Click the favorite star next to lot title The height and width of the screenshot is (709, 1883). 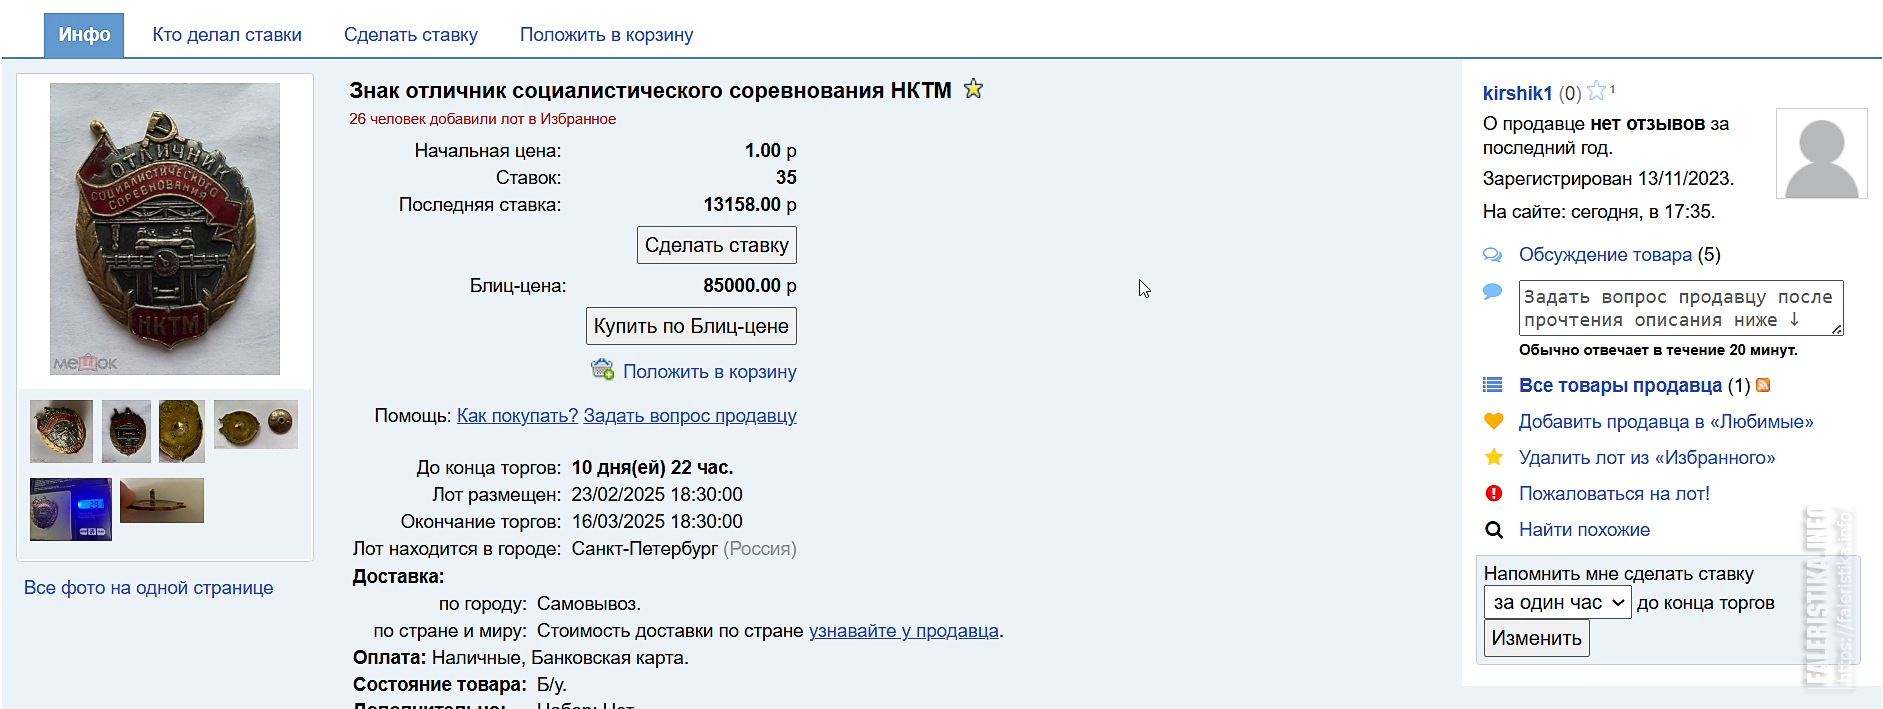(x=973, y=89)
